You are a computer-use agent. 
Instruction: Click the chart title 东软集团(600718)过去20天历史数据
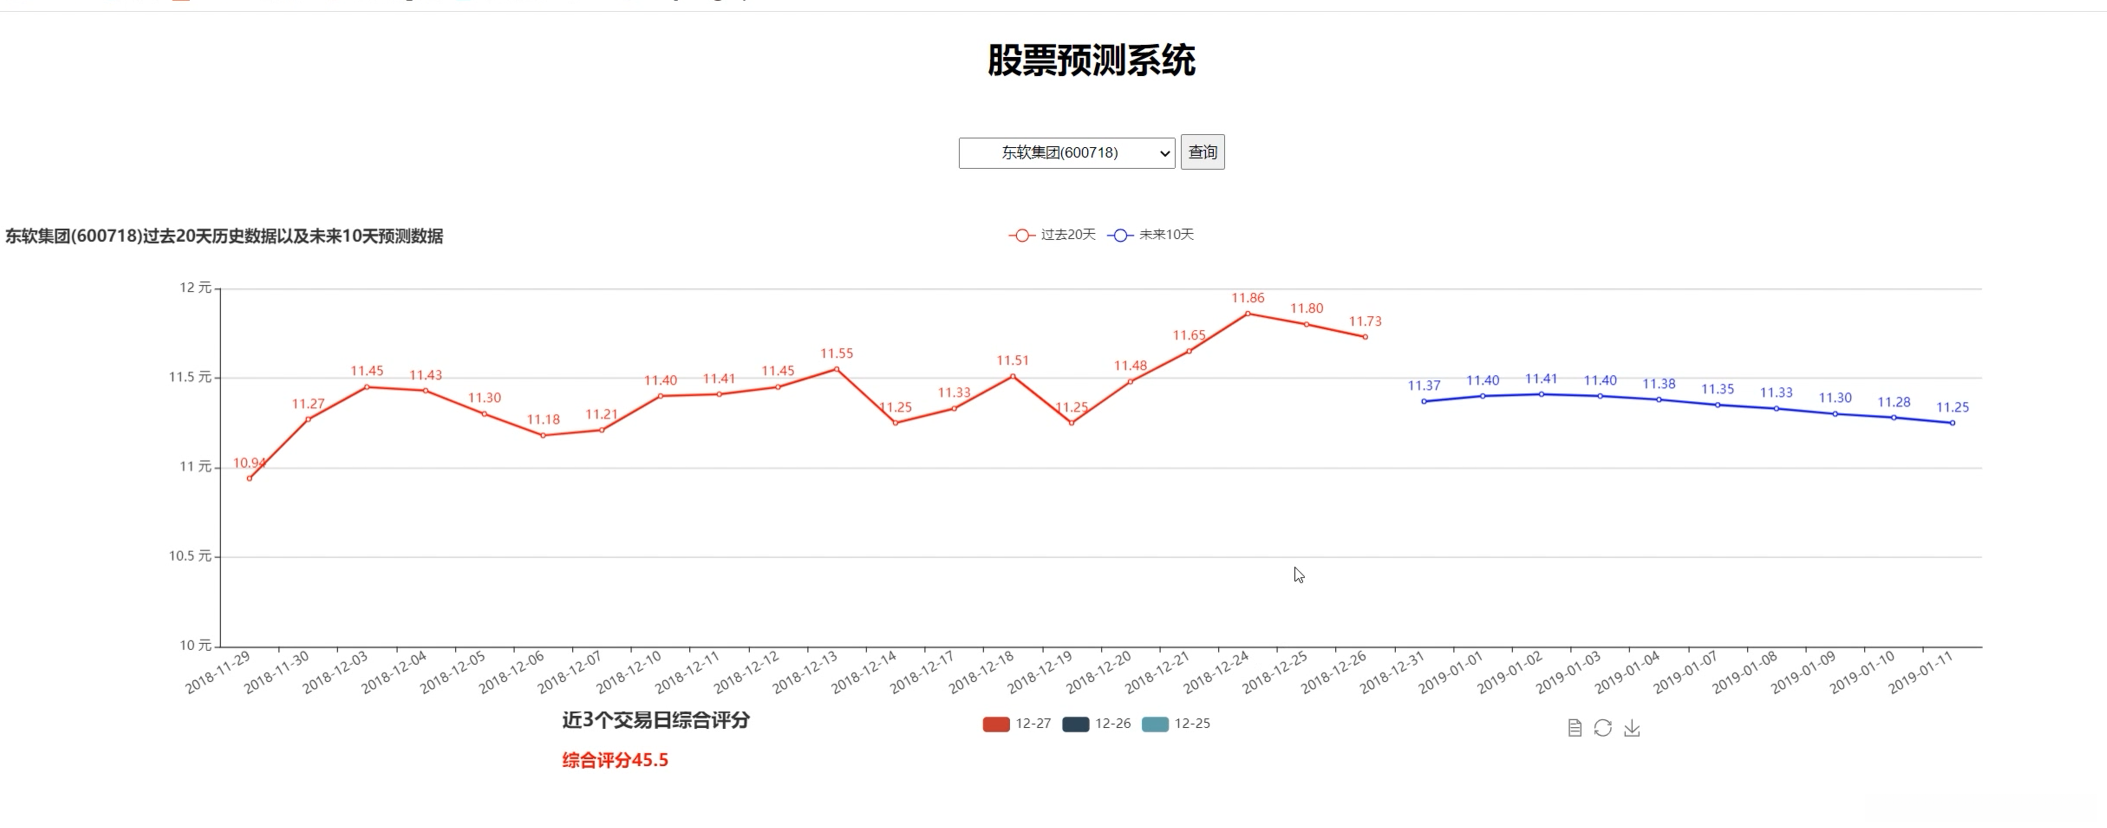(224, 236)
